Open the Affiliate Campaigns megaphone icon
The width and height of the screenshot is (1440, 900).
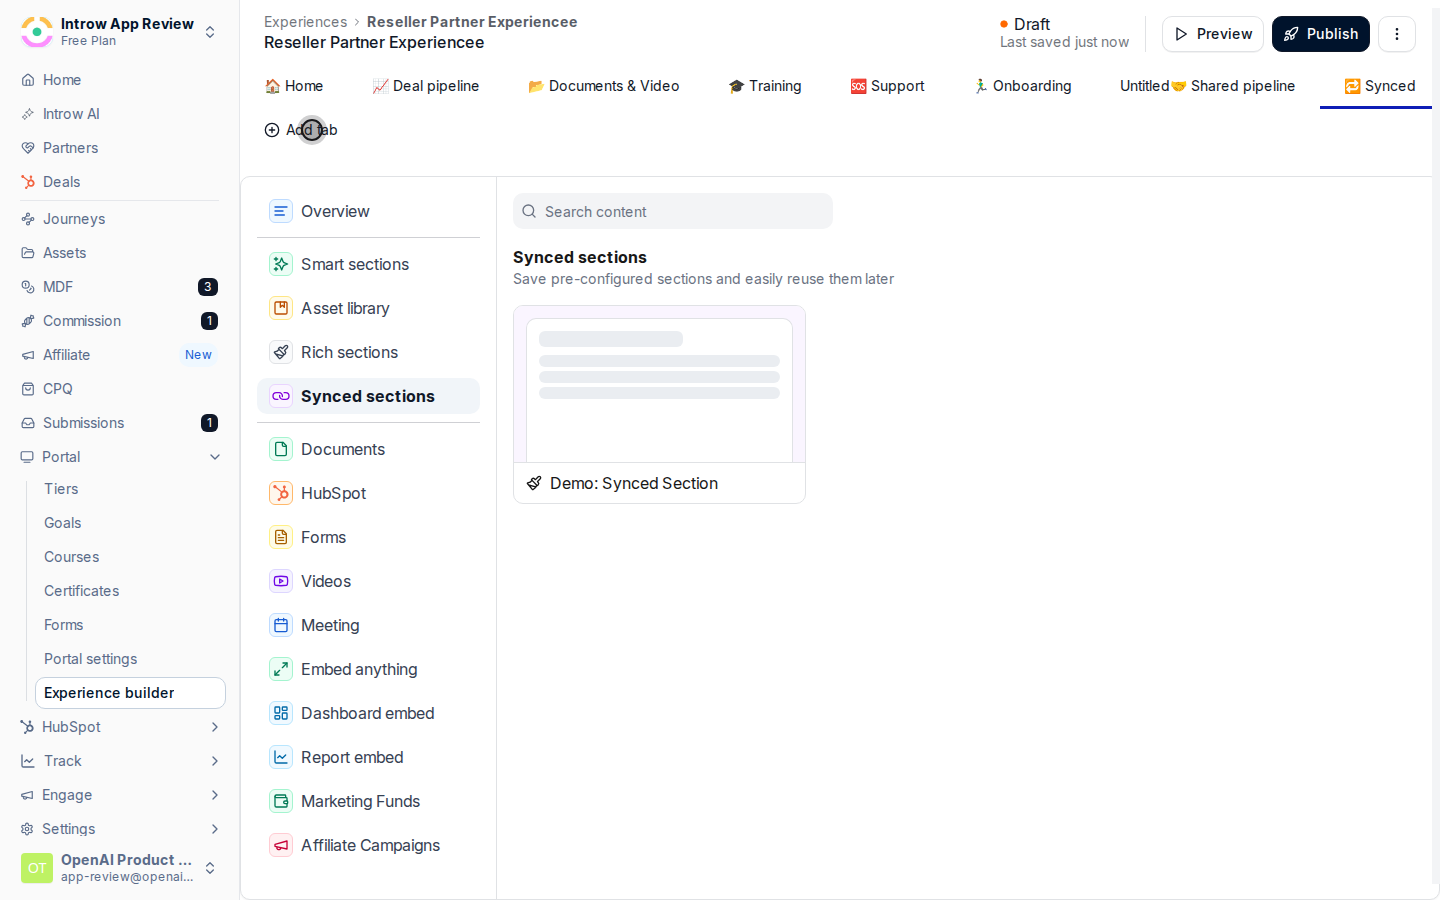(x=281, y=845)
